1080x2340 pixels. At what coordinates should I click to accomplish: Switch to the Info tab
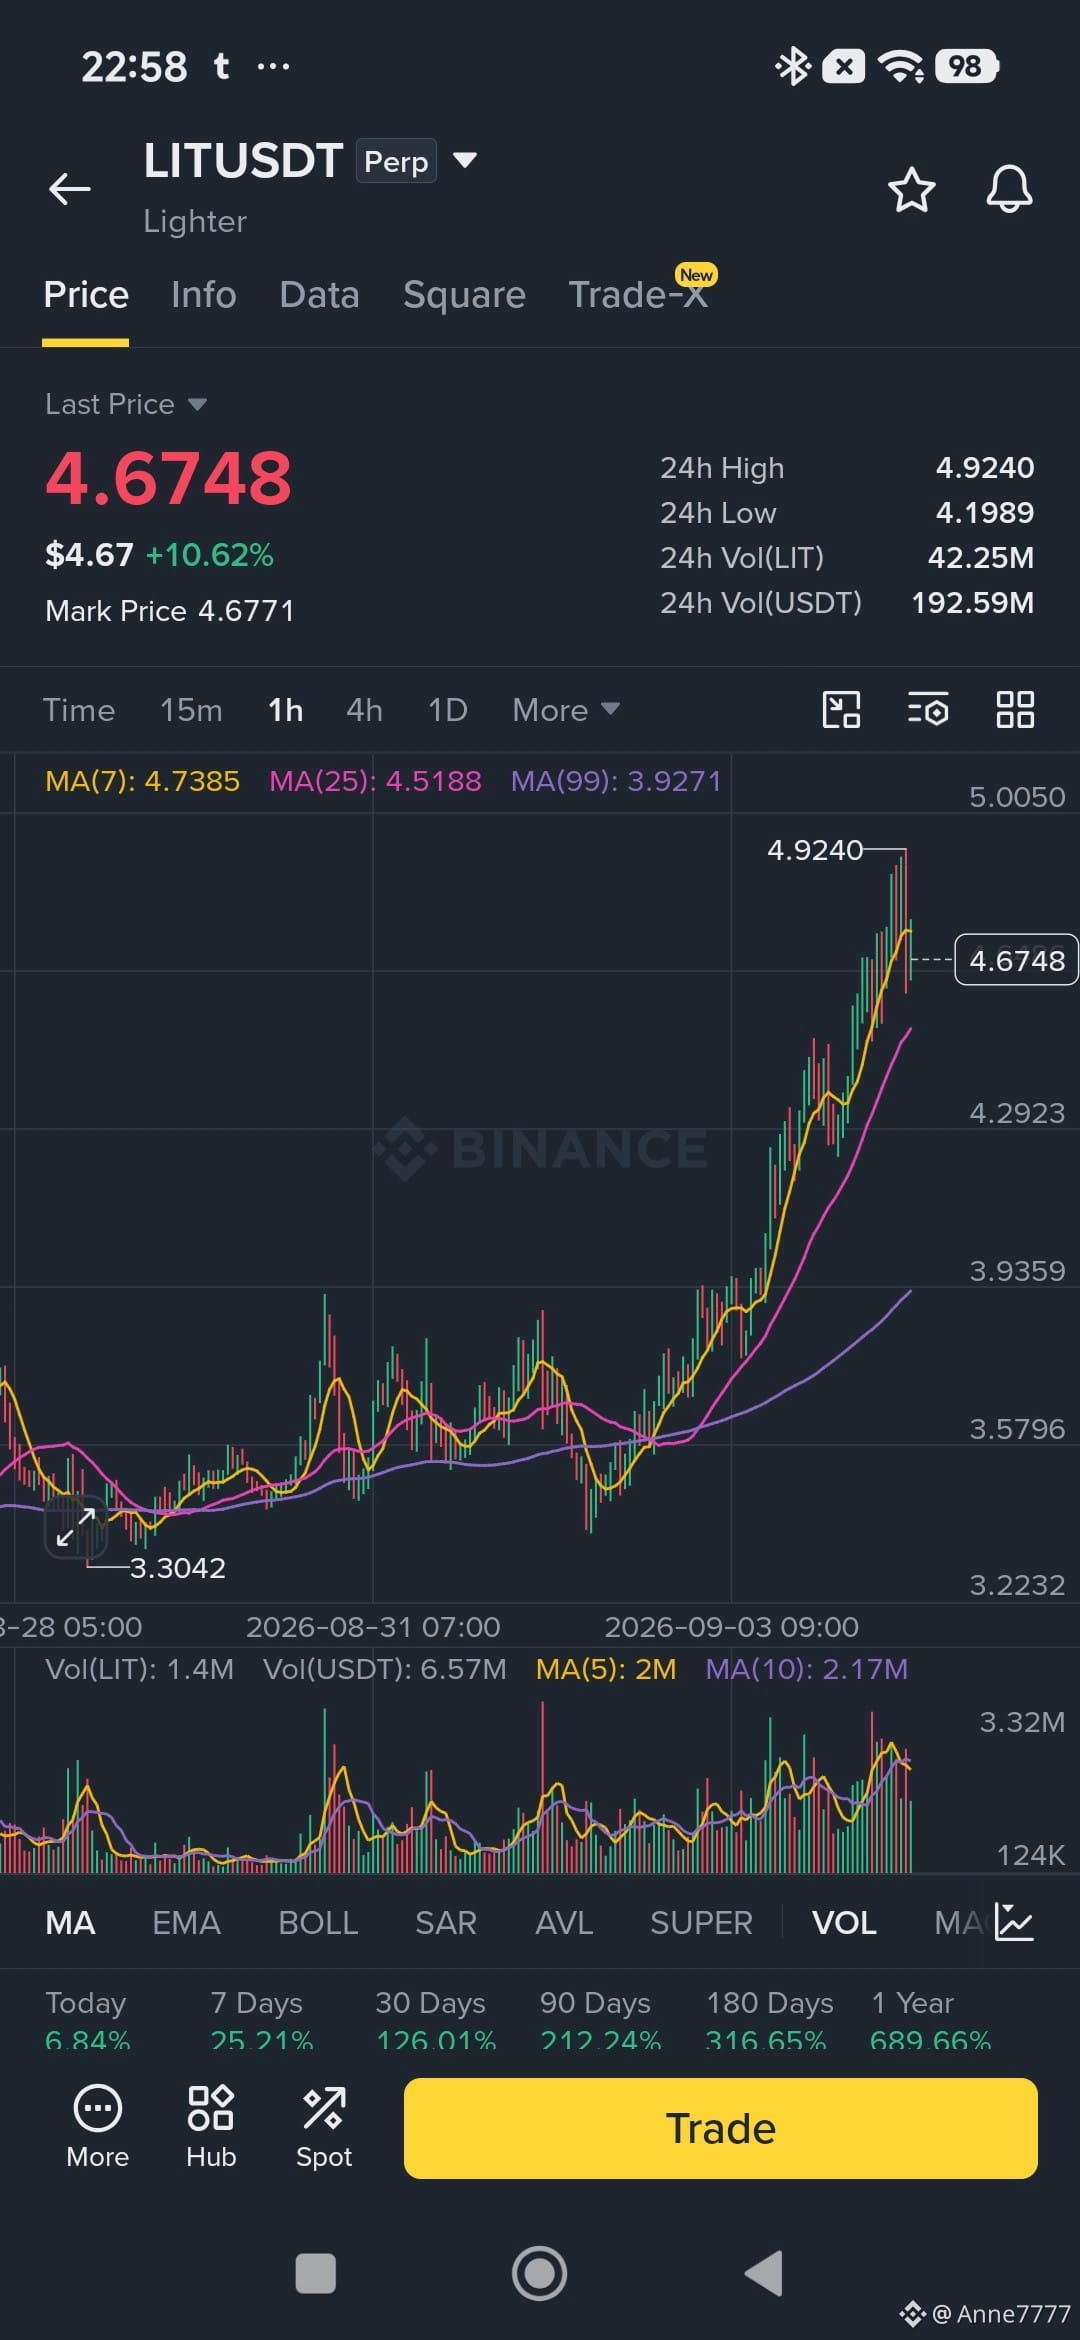[204, 295]
